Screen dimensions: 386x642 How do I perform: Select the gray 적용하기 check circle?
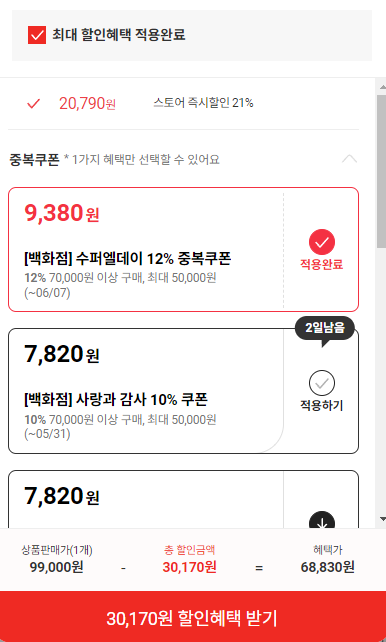[x=322, y=383]
